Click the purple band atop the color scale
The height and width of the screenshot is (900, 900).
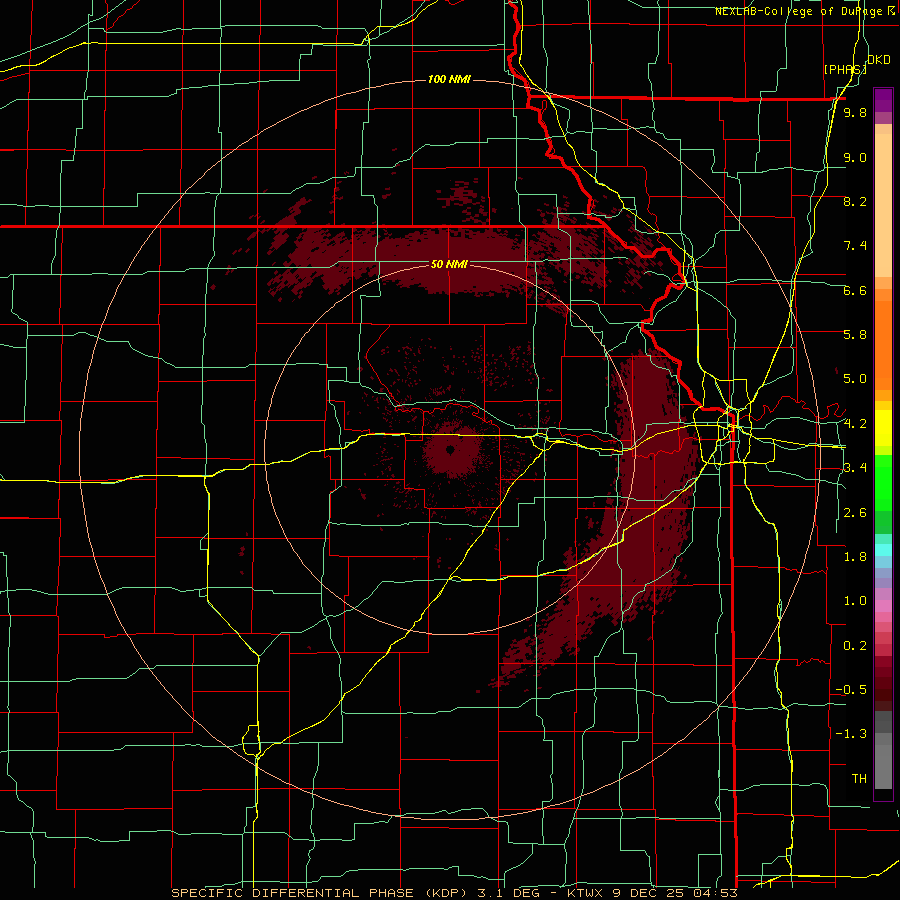(883, 100)
